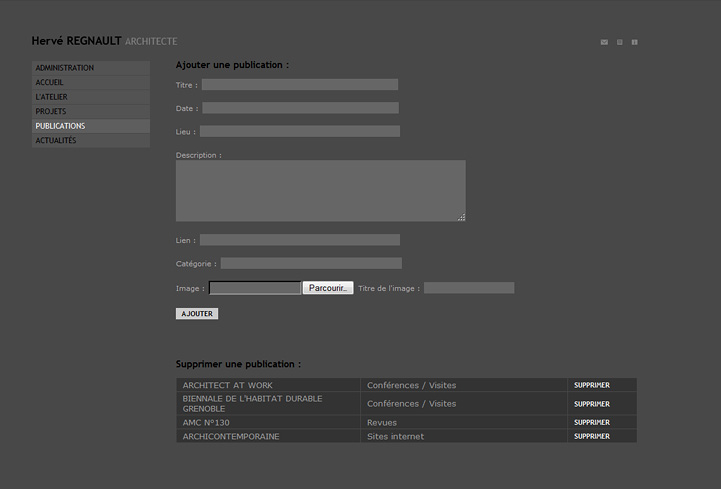Click SUPPRIMER for BIENNALE DE L'HABITAT DURABLE

[x=592, y=404]
